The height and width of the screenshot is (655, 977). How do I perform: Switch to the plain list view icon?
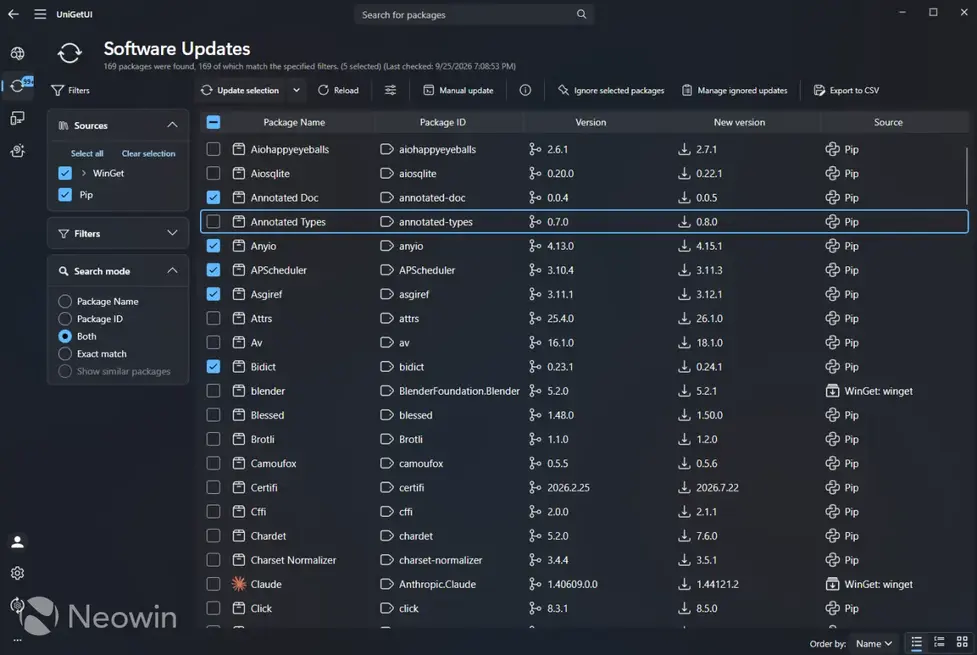(916, 643)
